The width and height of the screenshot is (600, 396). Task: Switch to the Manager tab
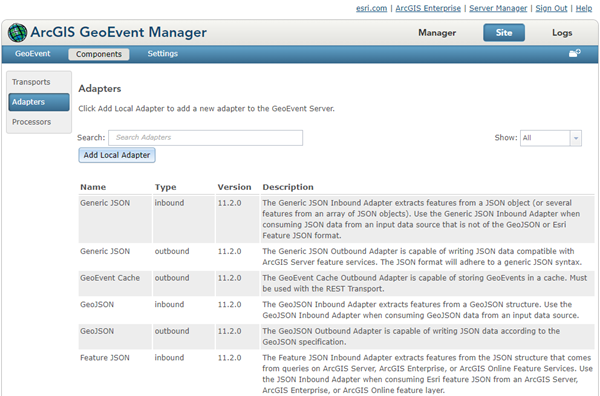(437, 33)
